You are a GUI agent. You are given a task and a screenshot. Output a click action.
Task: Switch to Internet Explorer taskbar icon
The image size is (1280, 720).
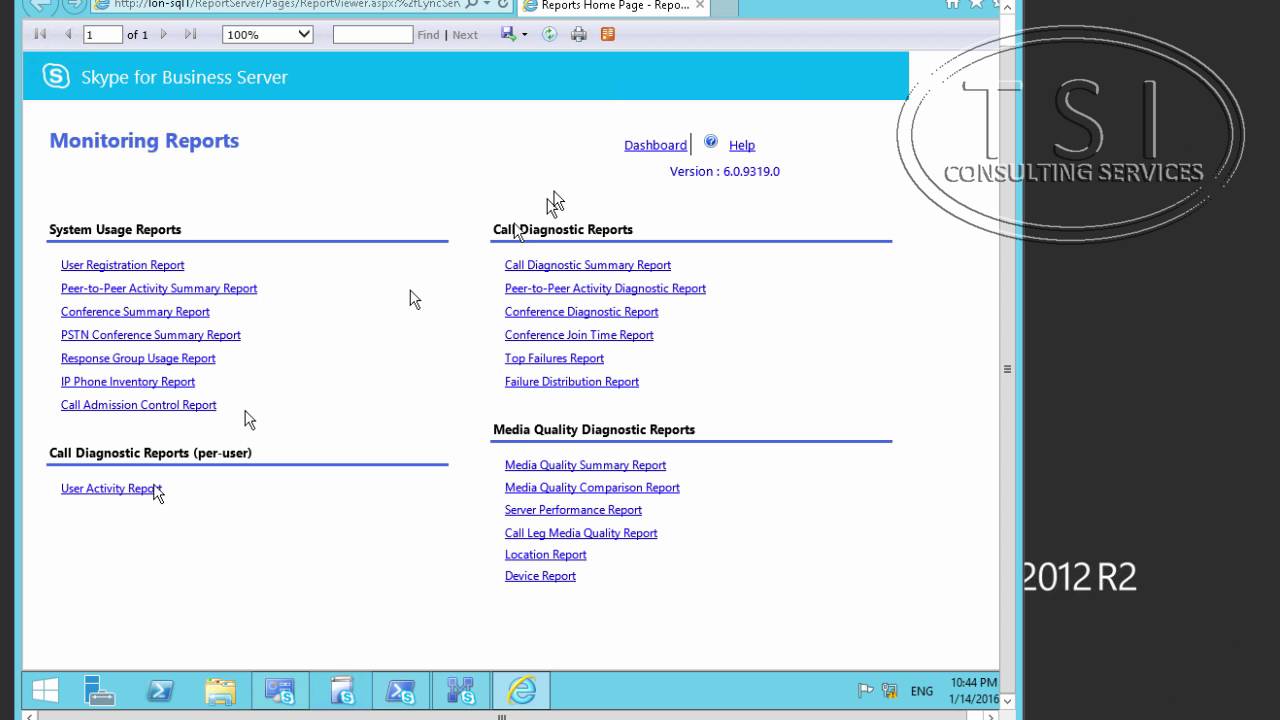(522, 691)
